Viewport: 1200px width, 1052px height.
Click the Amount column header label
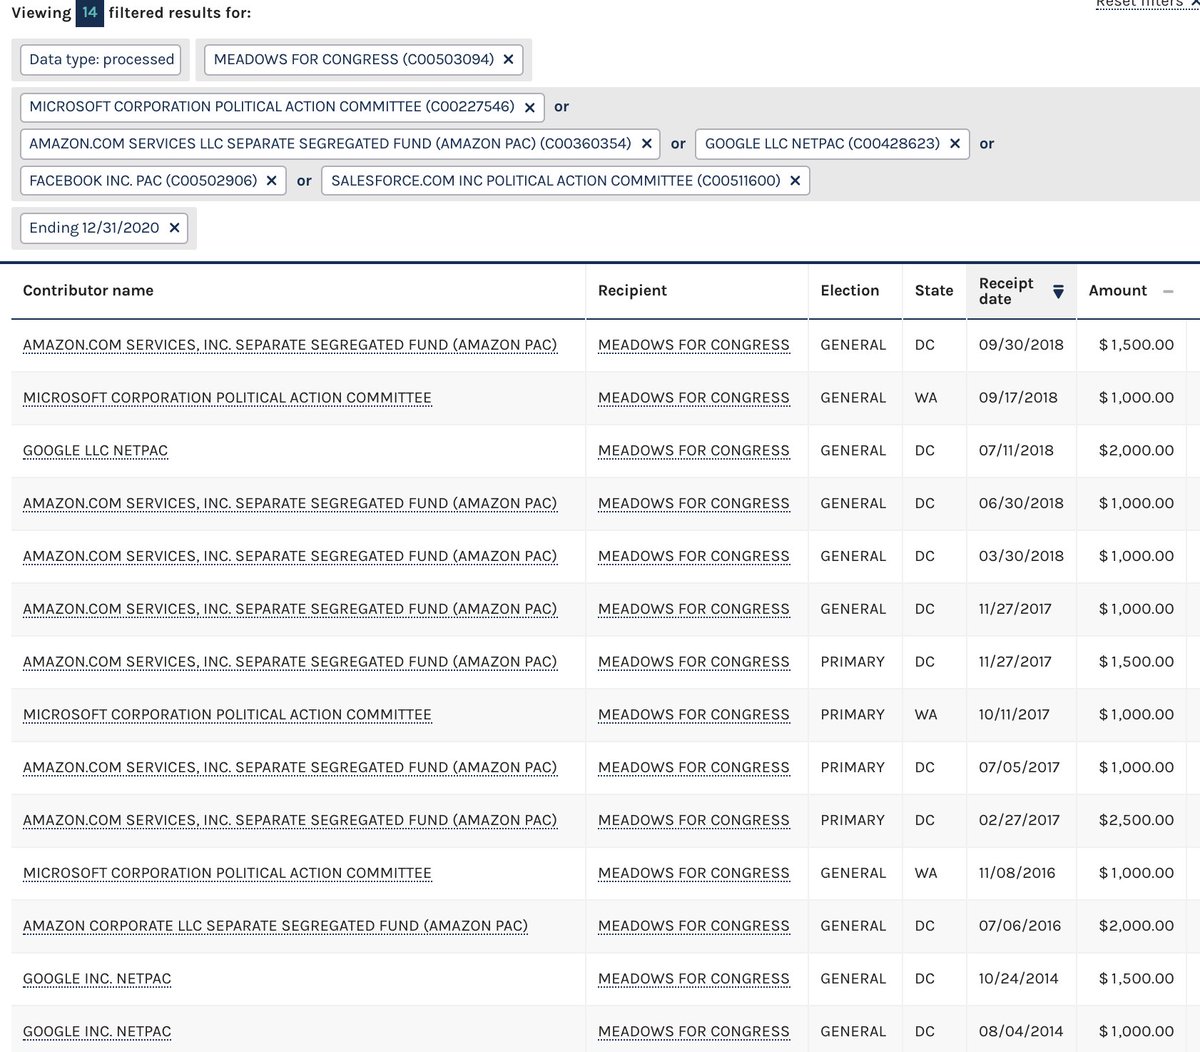1118,291
